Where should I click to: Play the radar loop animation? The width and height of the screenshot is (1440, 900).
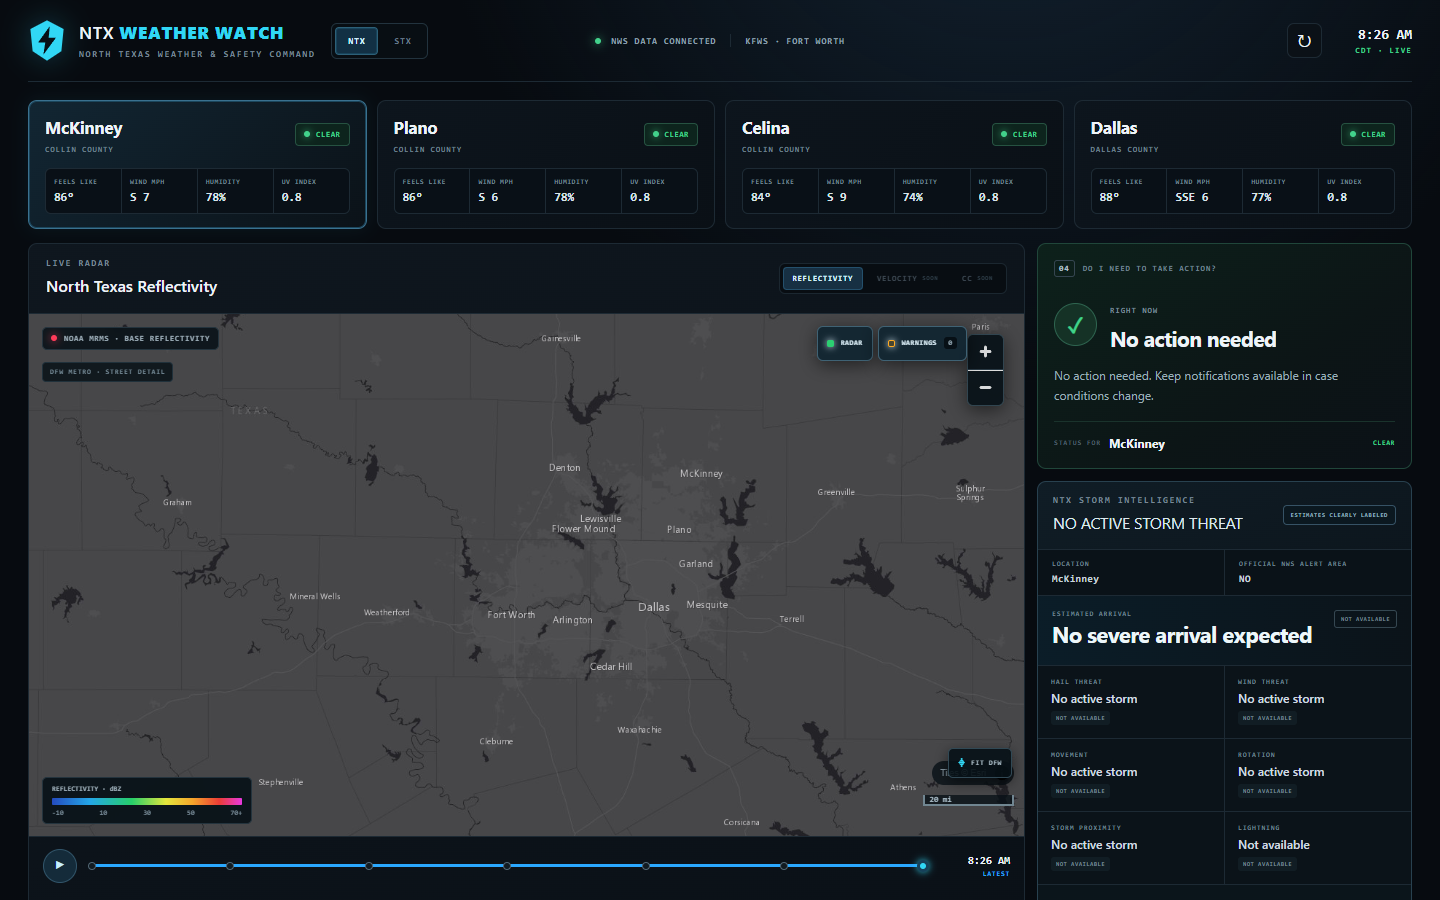pos(60,865)
